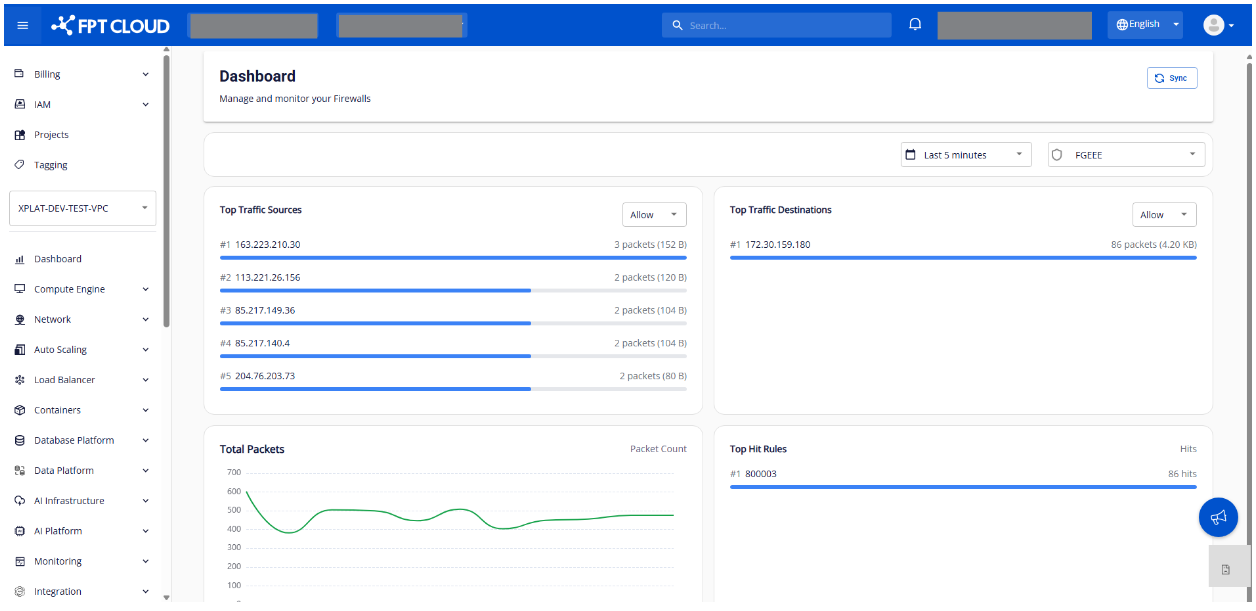Click the document icon at bottom right
This screenshot has height=611, width=1256.
1226,569
